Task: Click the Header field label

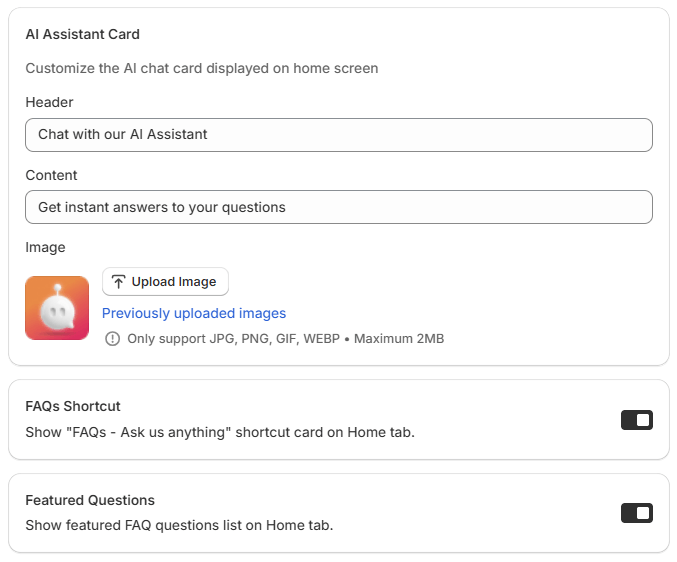Action: tap(49, 102)
